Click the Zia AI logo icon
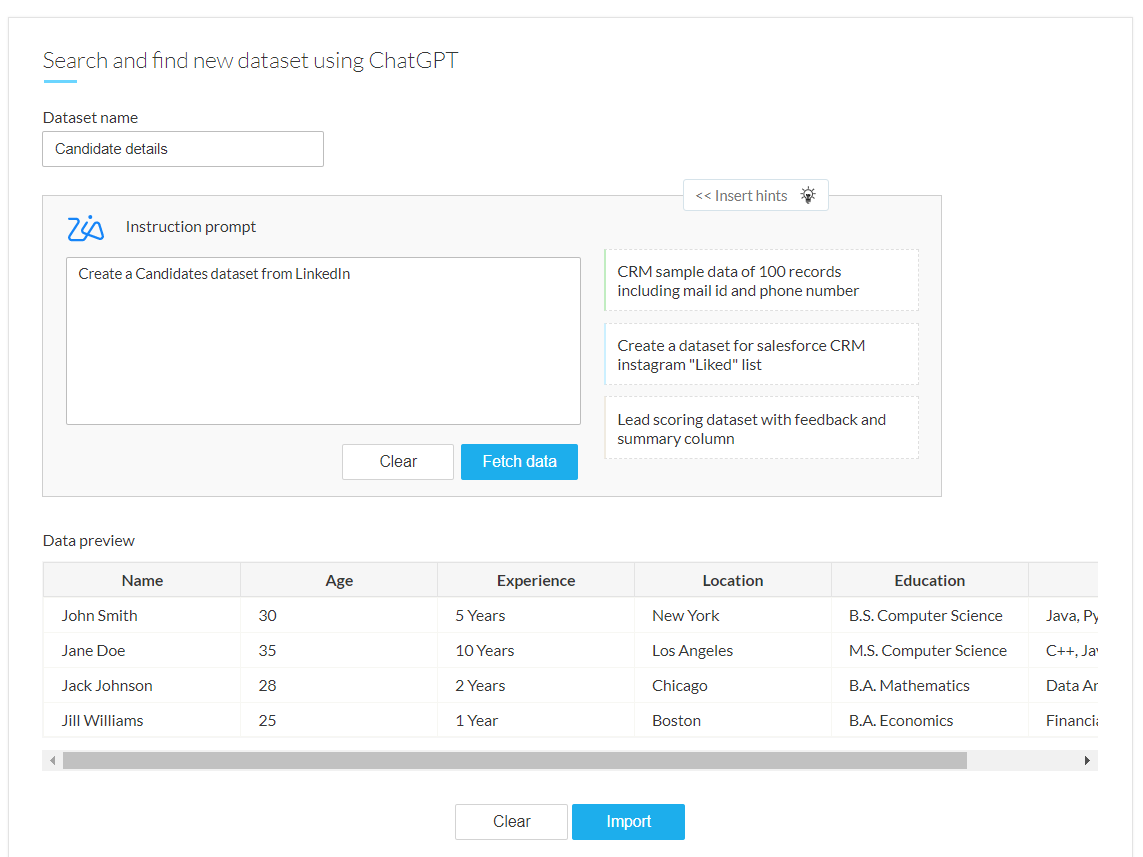 pyautogui.click(x=85, y=228)
